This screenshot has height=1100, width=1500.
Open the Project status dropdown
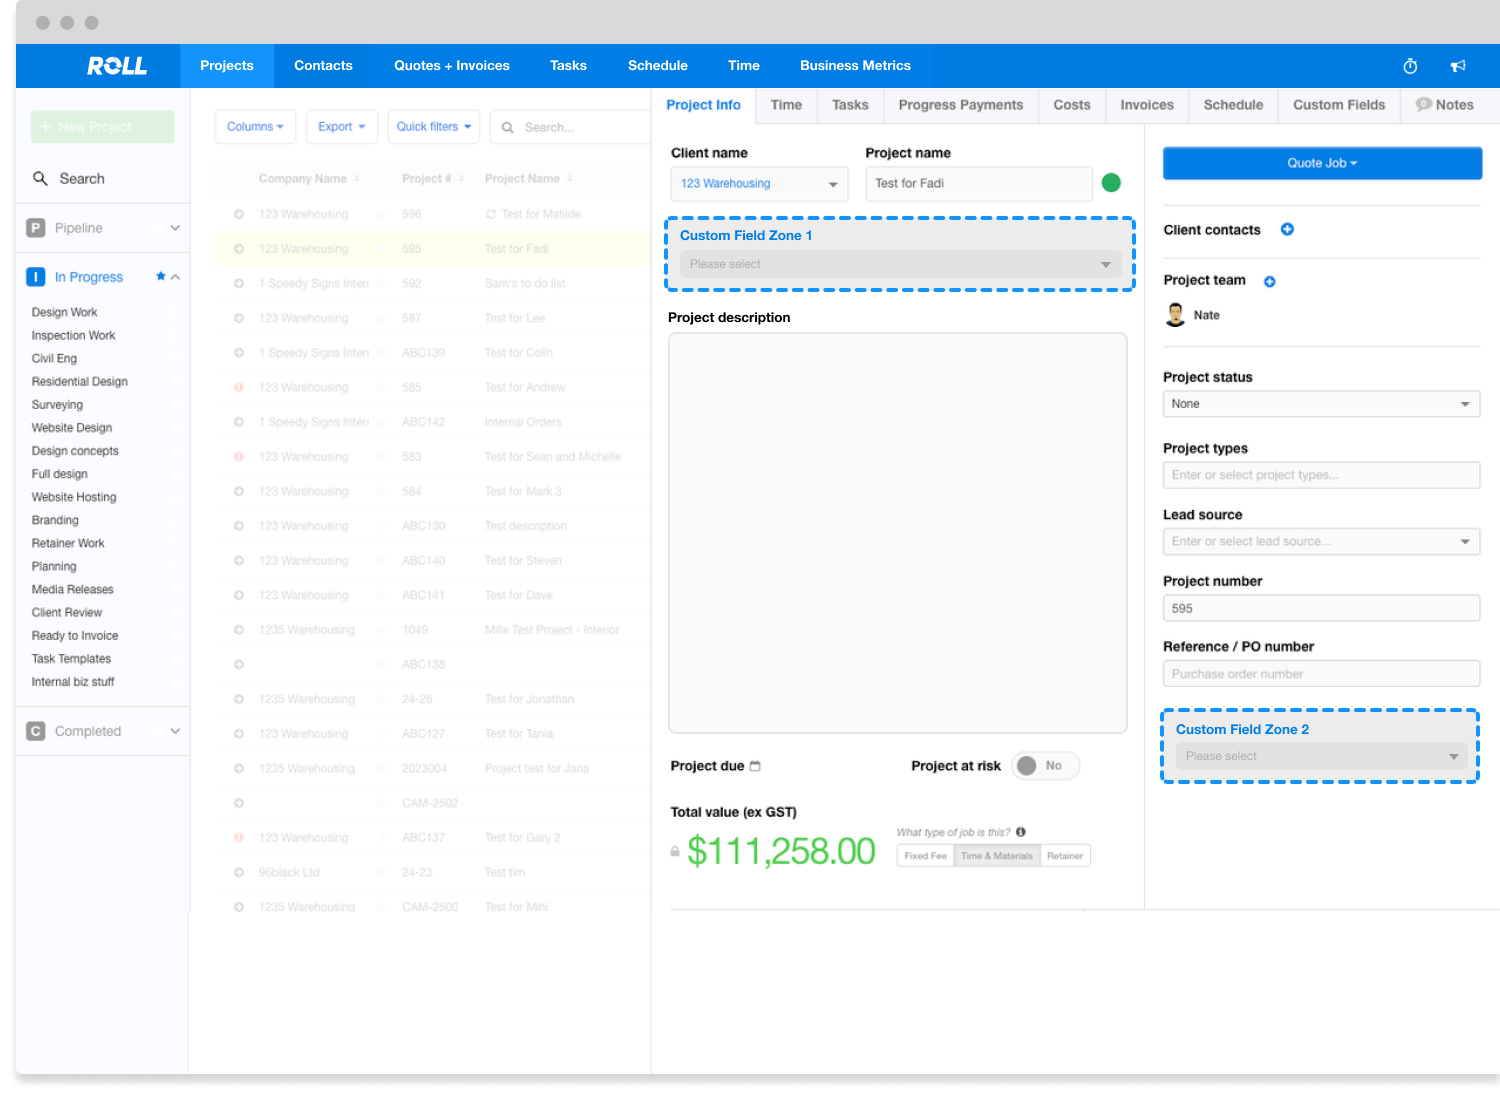[x=1320, y=404]
